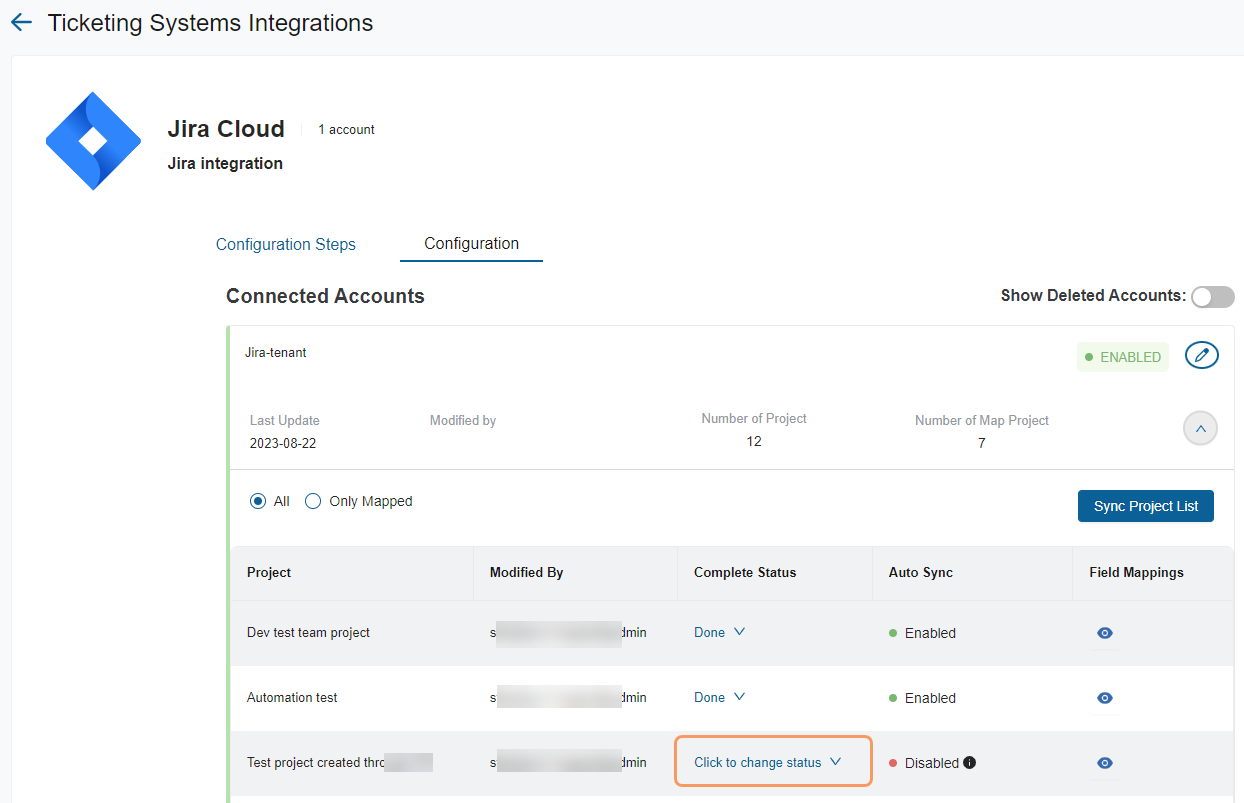Click the back arrow to exit integrations

[x=21, y=22]
